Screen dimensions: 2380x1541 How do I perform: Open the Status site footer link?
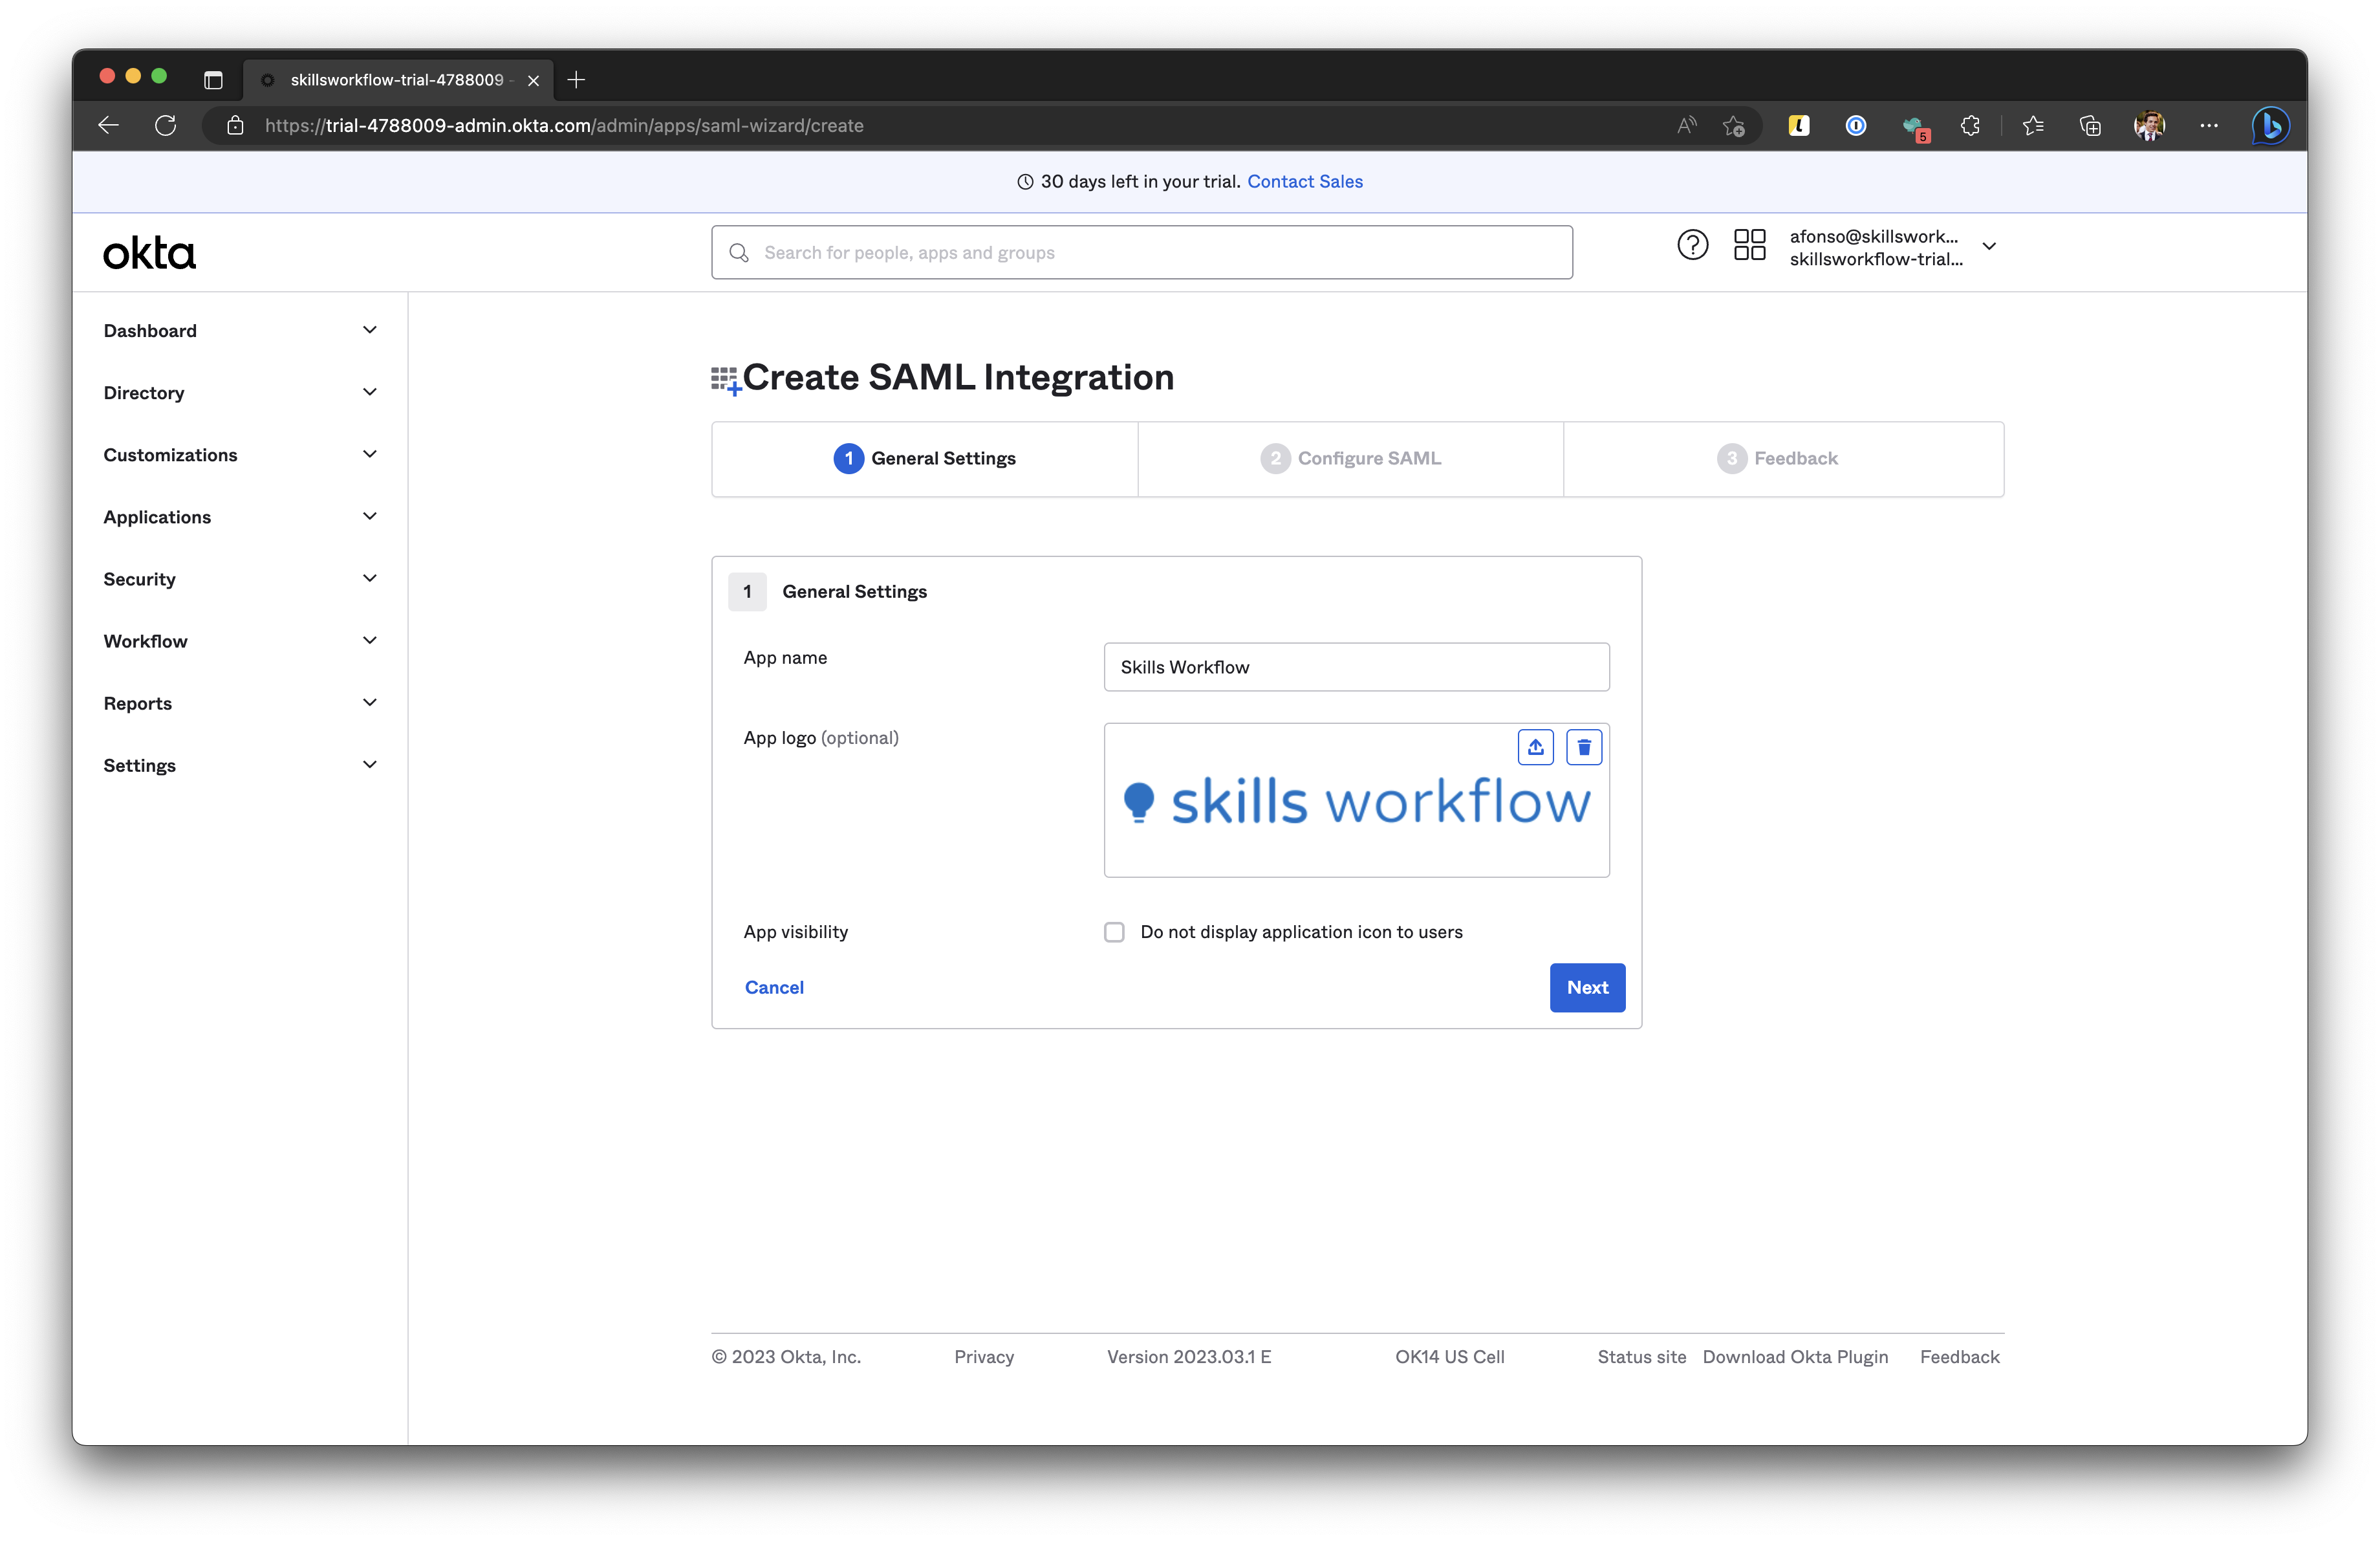[x=1641, y=1356]
